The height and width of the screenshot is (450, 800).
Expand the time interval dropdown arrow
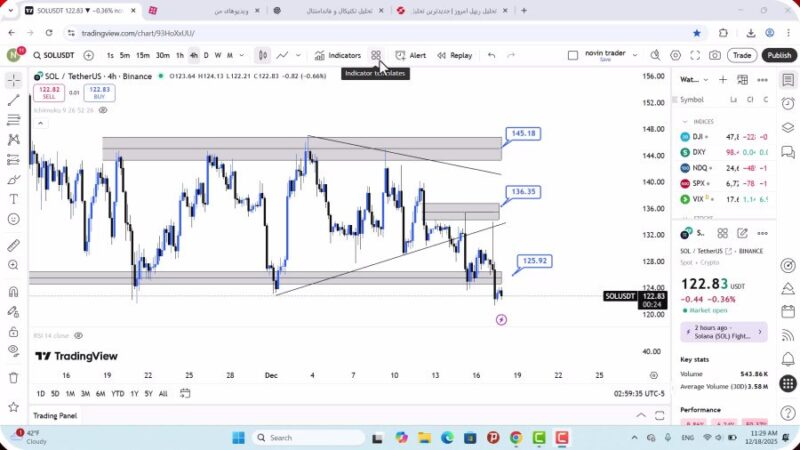click(242, 56)
